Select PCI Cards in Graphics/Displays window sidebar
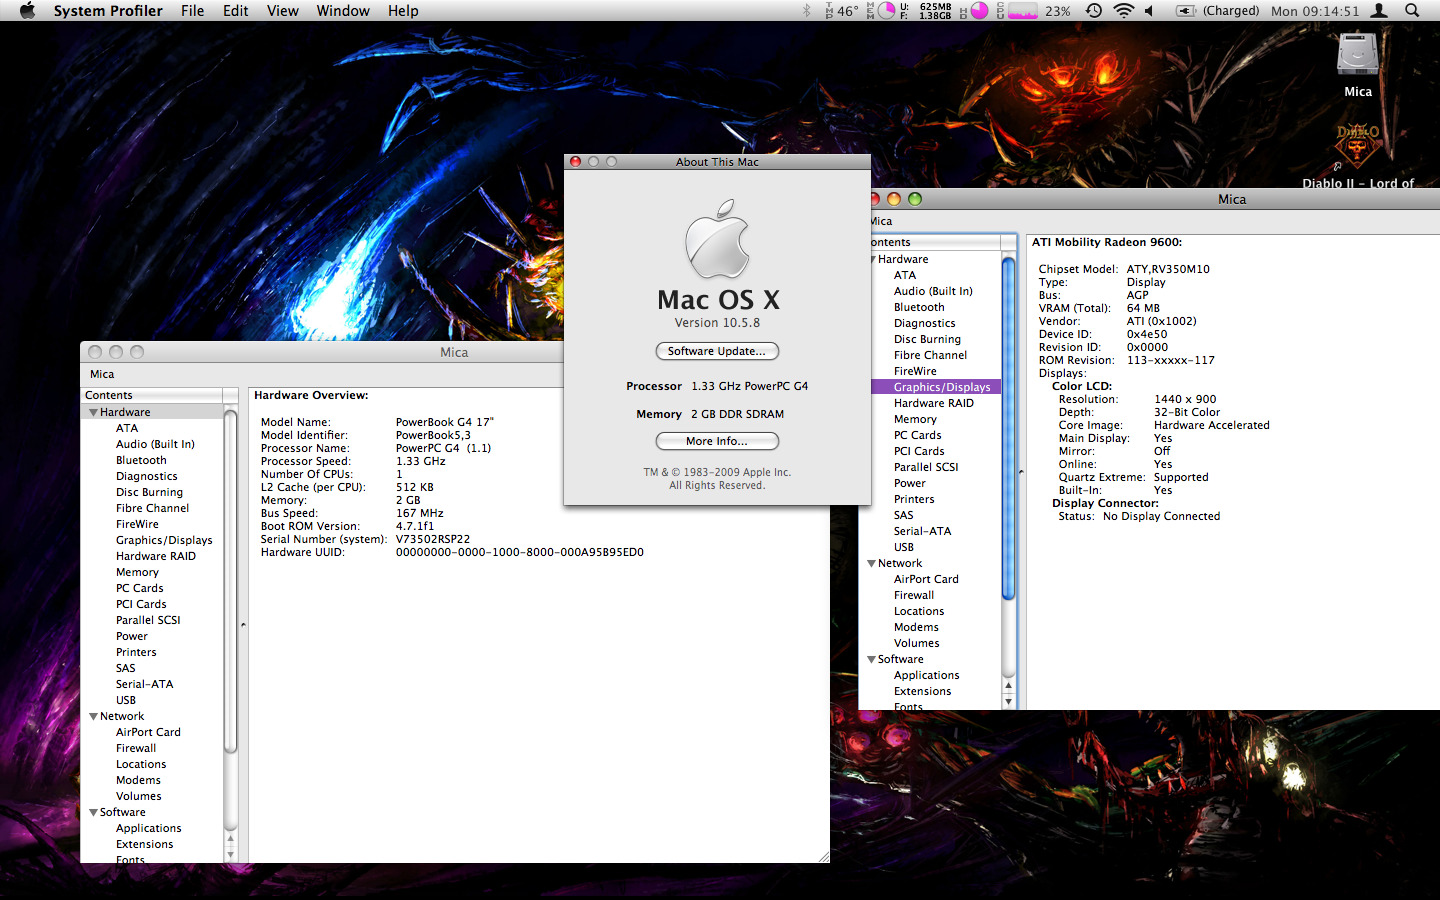Screen dimensions: 1440x900 pos(919,451)
